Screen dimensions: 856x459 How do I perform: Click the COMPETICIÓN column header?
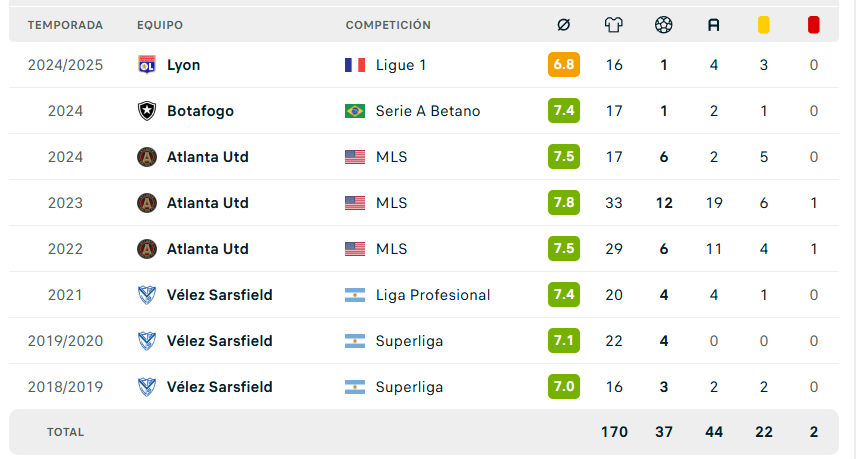coord(388,25)
